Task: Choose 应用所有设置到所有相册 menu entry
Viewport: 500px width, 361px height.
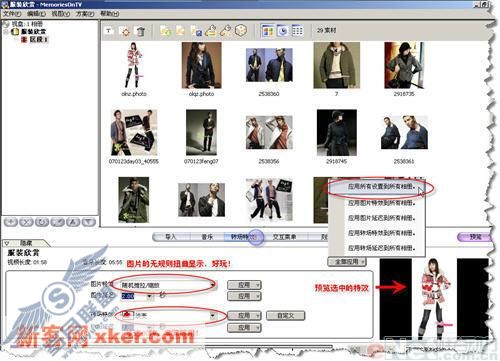Action: [381, 187]
